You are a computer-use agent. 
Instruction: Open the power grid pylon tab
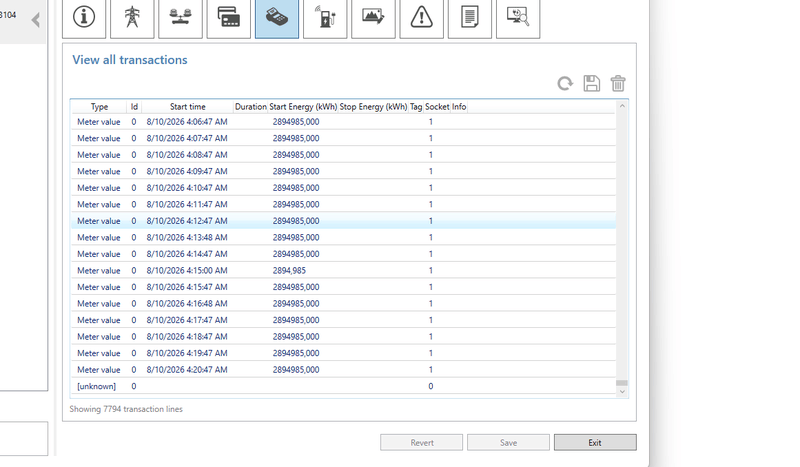pos(132,18)
